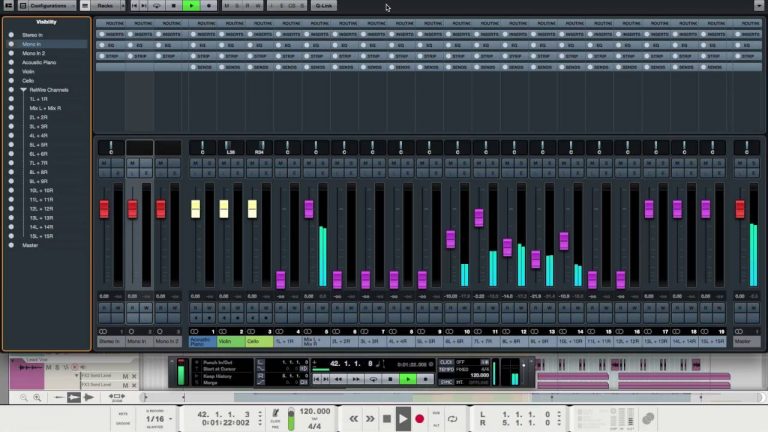Select the green Violin channel name label
The height and width of the screenshot is (432, 768).
click(x=231, y=341)
